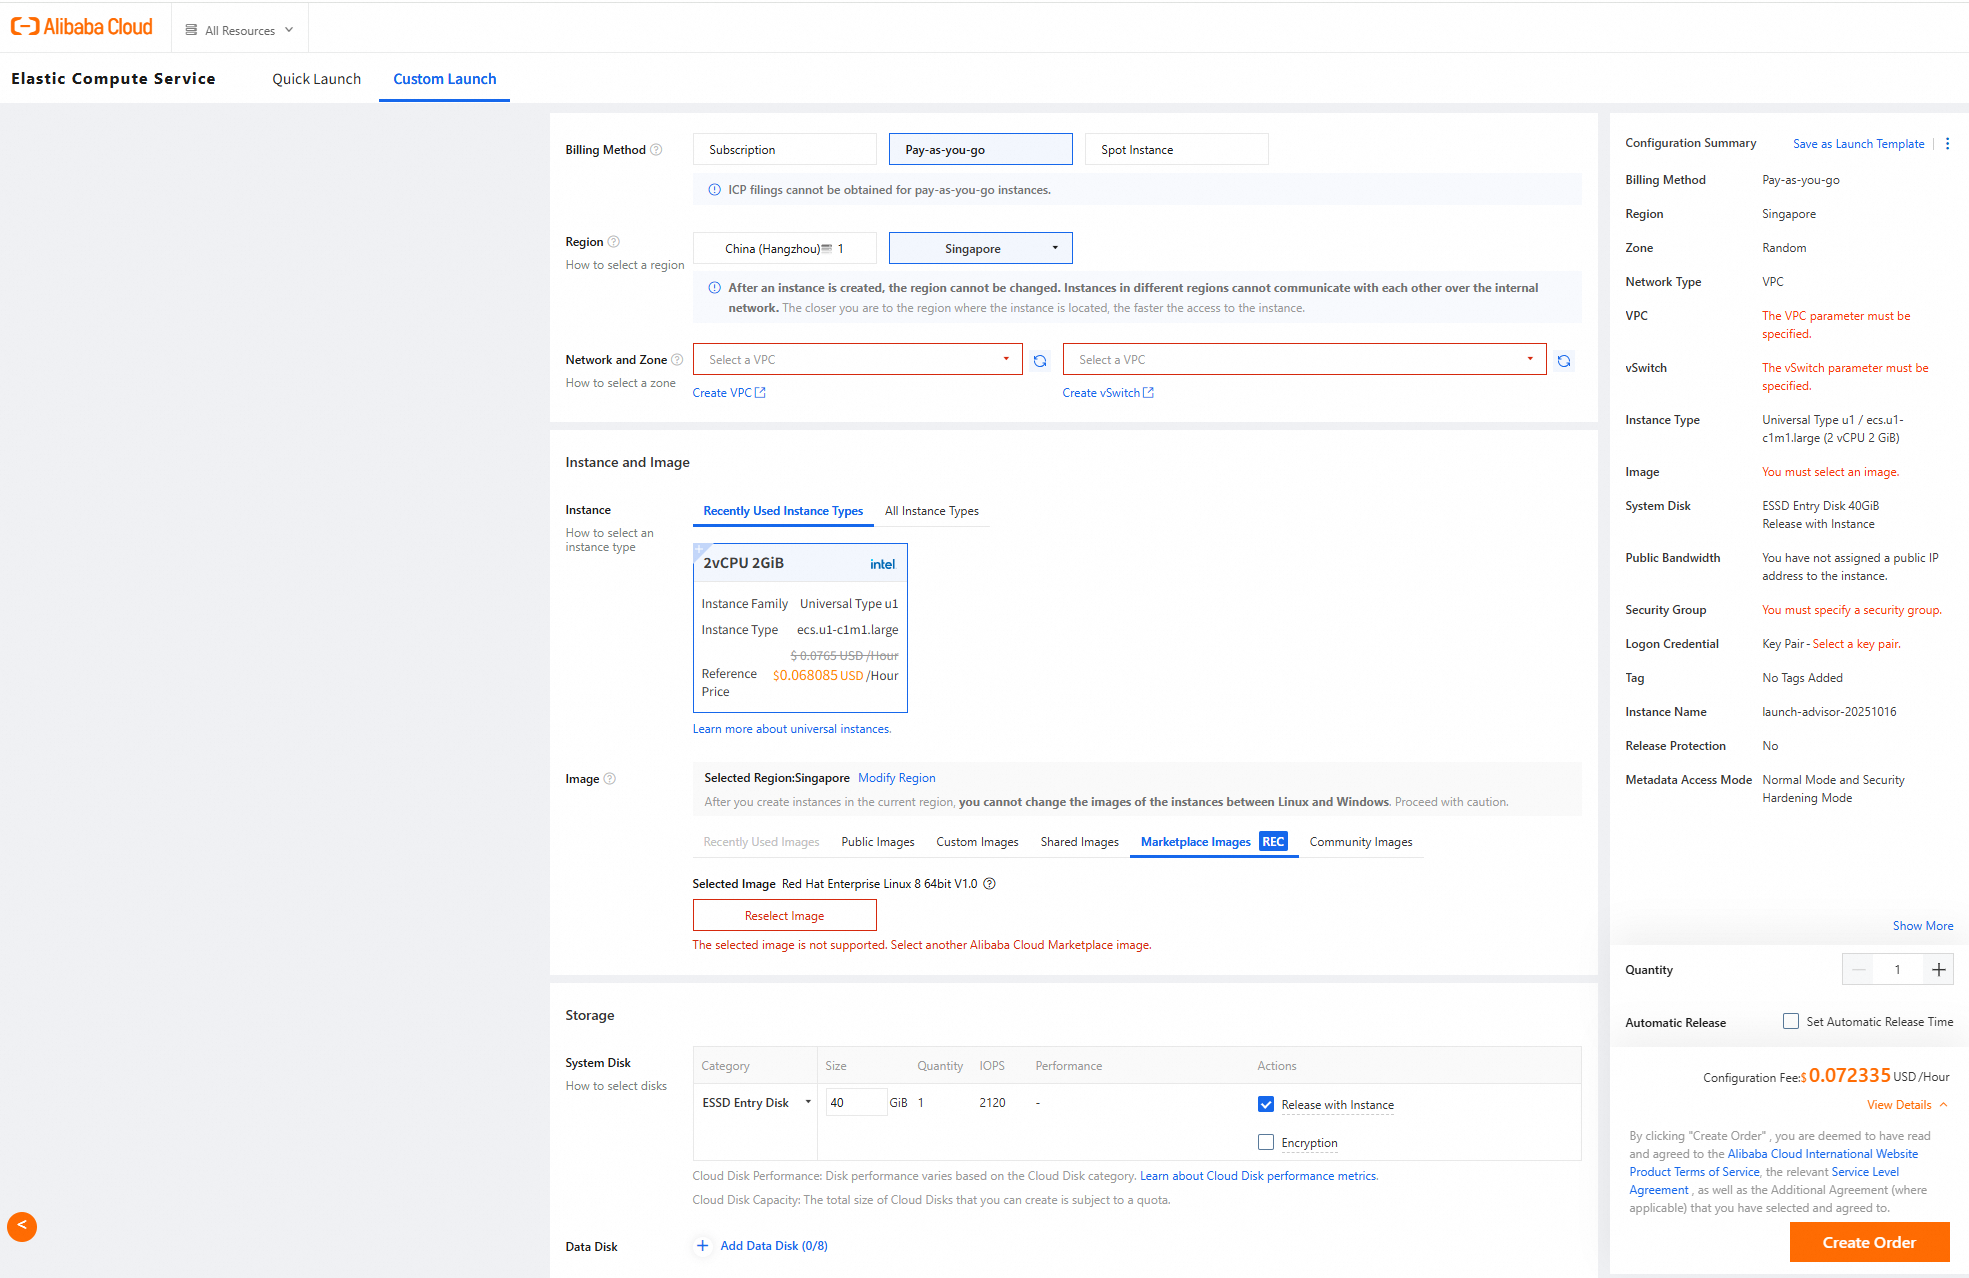1969x1278 pixels.
Task: Click Billing Method help question icon
Action: click(656, 150)
